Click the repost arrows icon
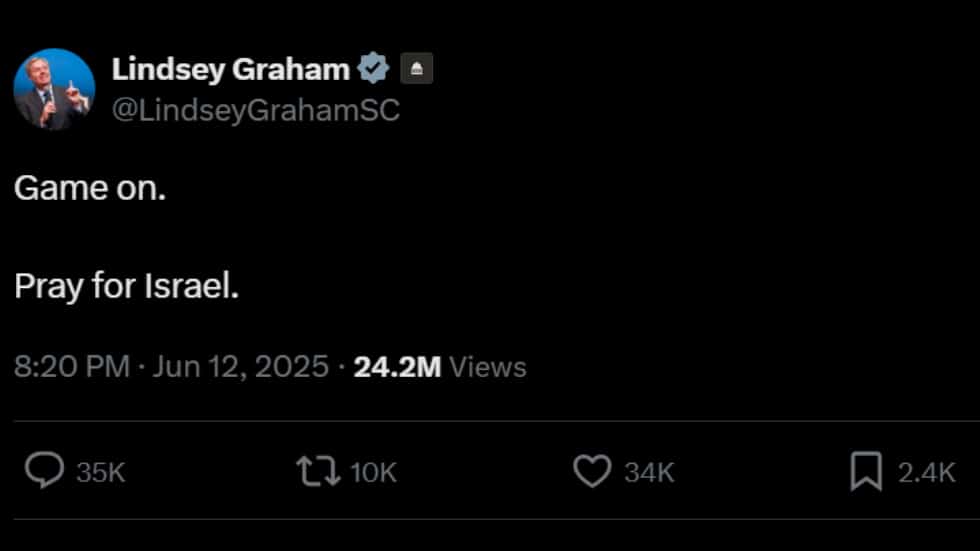The image size is (980, 551). tap(317, 471)
